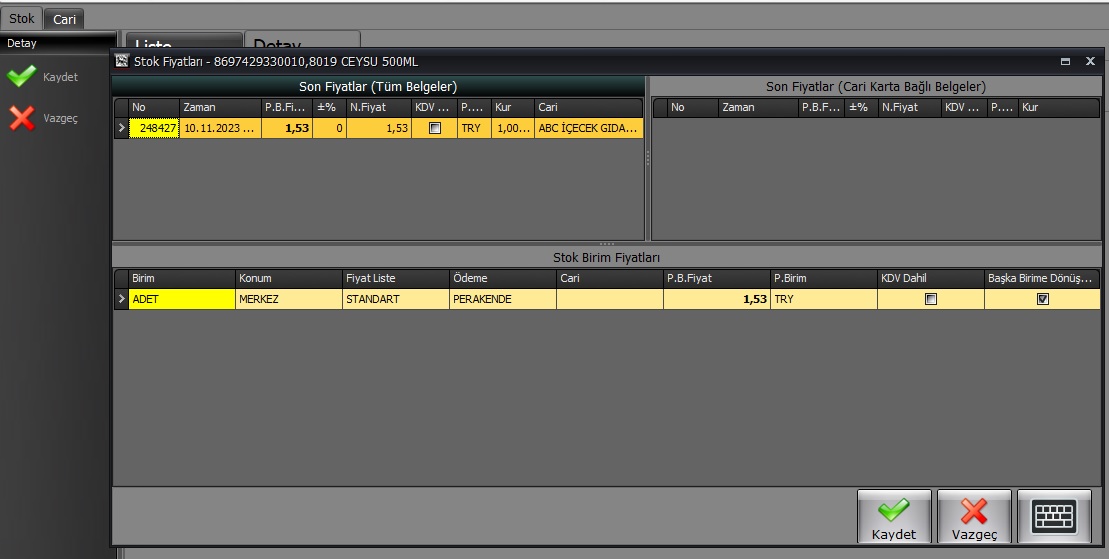Click the Kaydet button in the dialog footer

[893, 517]
